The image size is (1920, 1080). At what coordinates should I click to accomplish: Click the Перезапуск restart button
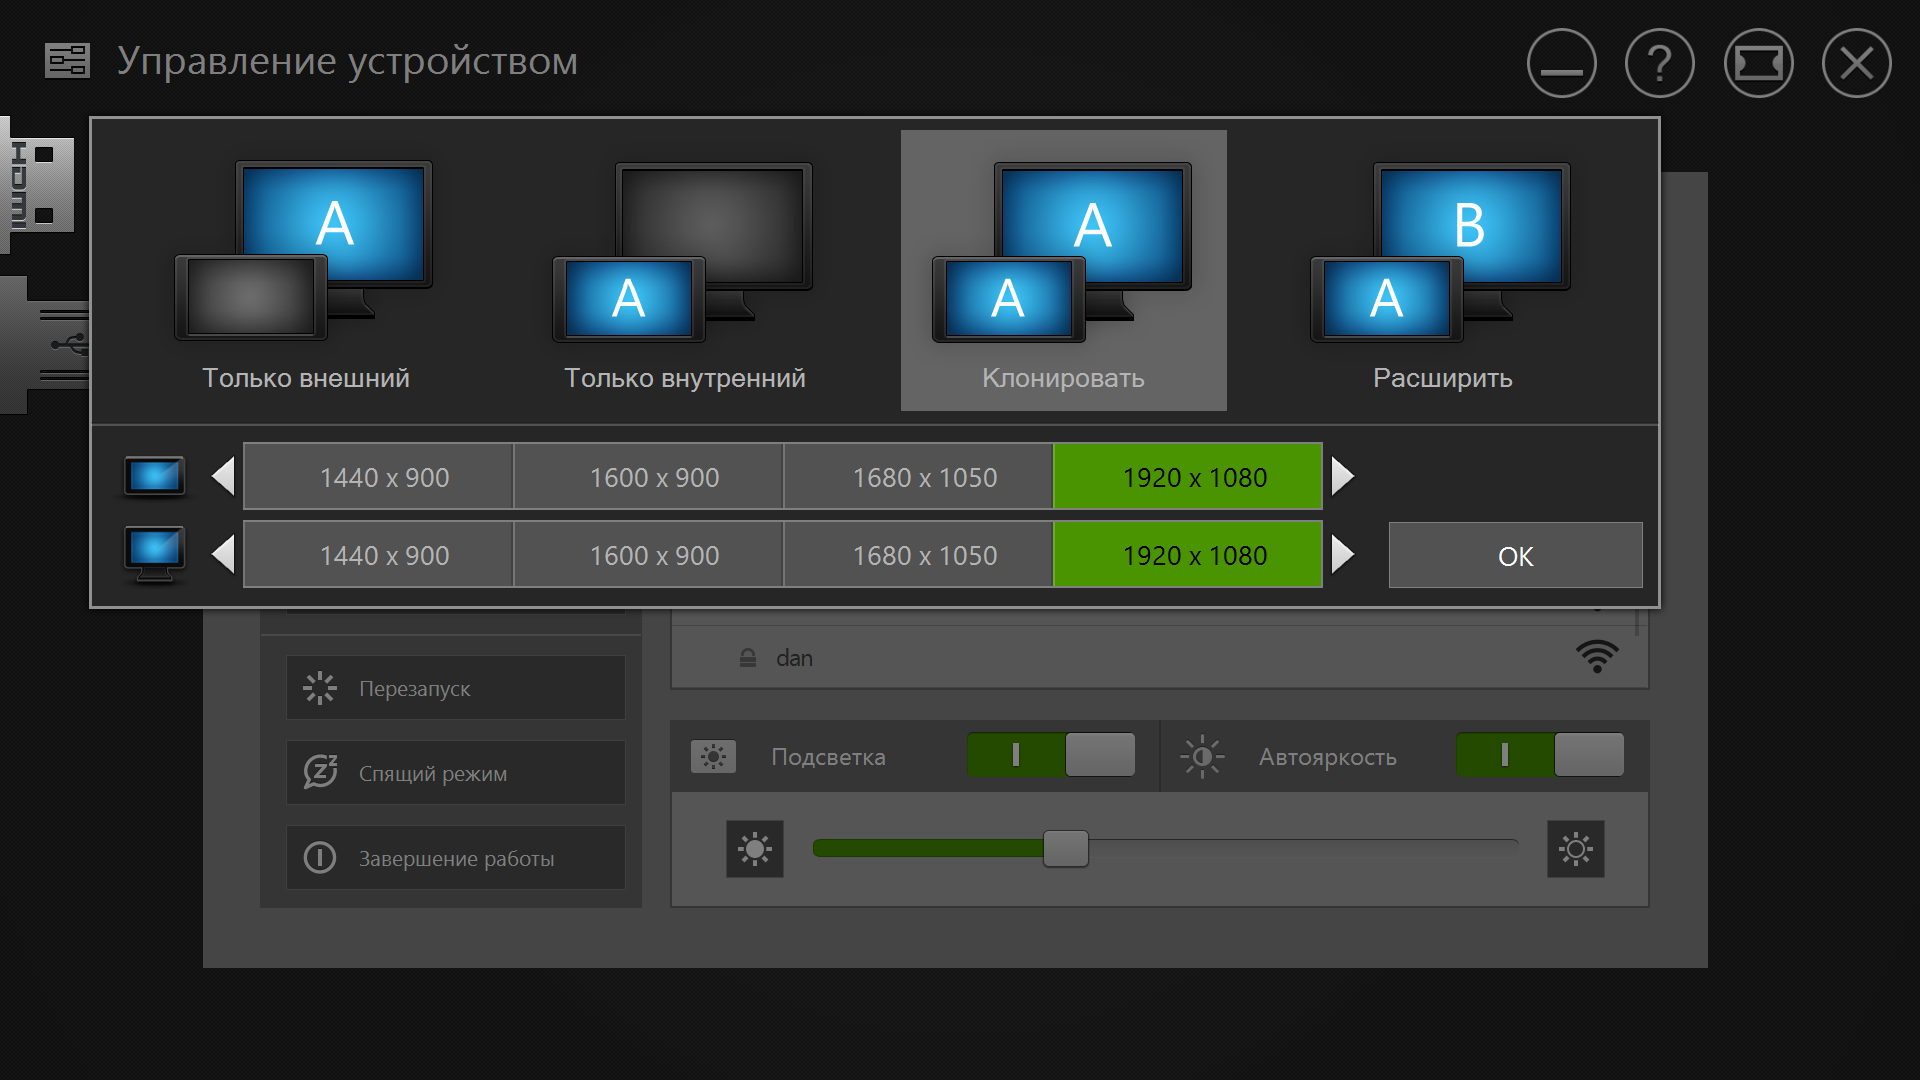(x=456, y=688)
